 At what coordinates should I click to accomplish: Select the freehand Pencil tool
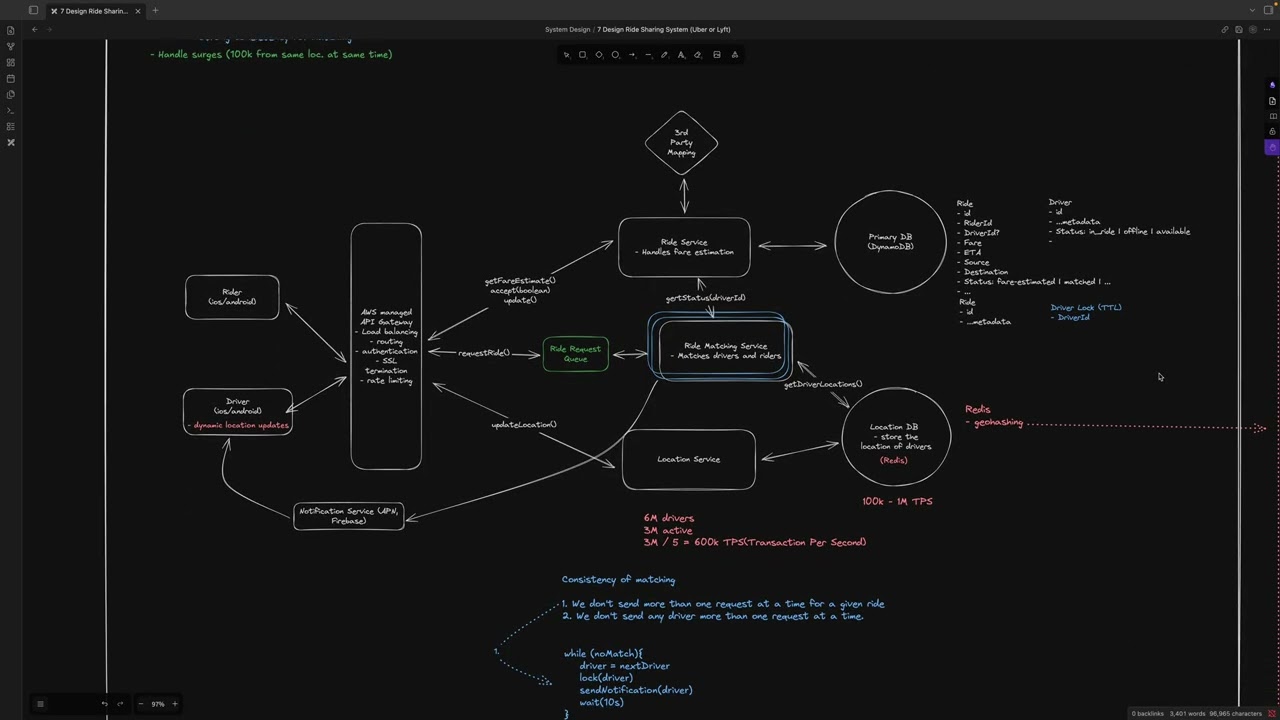[664, 55]
